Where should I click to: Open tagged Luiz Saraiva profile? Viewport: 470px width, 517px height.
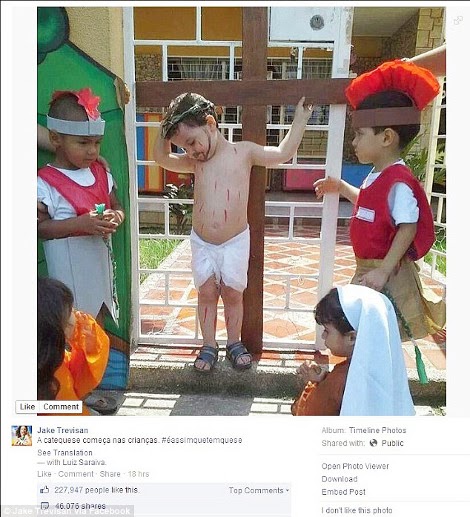[84, 462]
